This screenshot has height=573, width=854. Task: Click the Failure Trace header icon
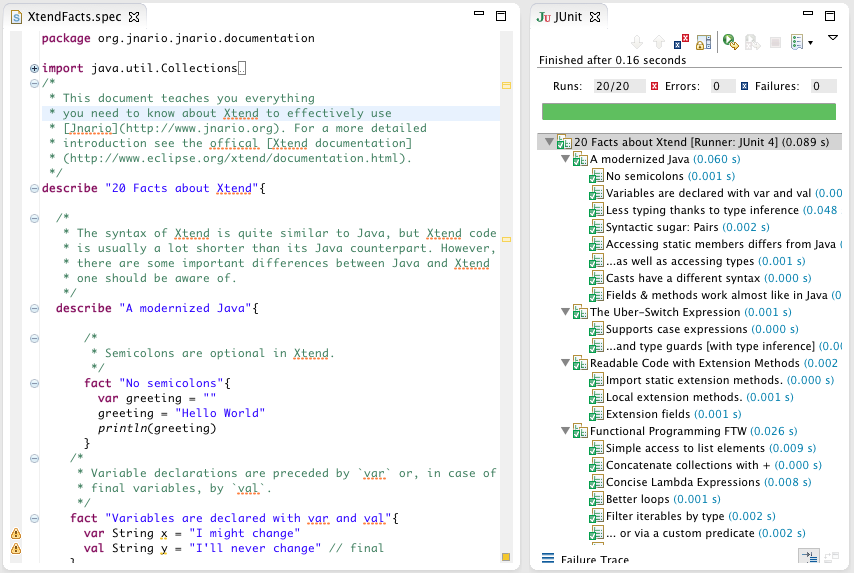tap(548, 558)
